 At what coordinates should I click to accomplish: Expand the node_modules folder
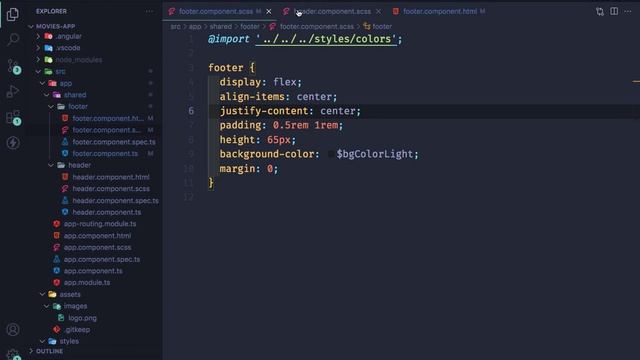(x=78, y=60)
